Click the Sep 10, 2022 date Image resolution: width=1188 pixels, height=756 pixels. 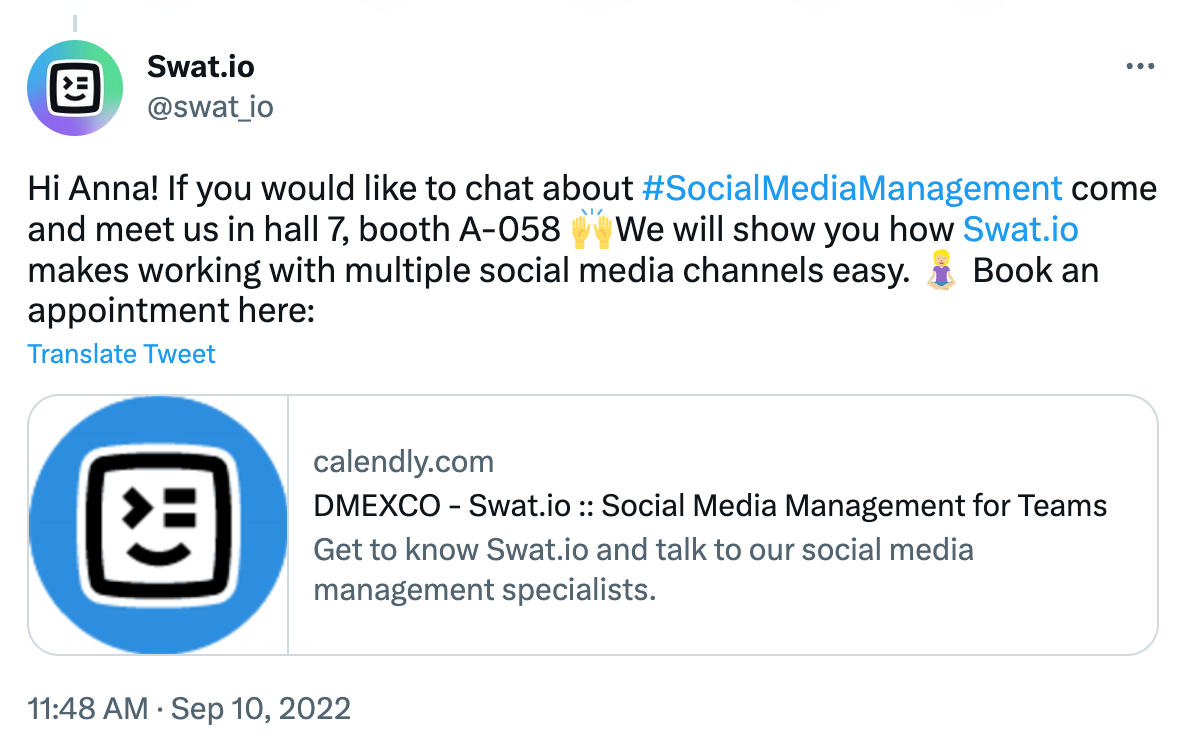coord(261,709)
